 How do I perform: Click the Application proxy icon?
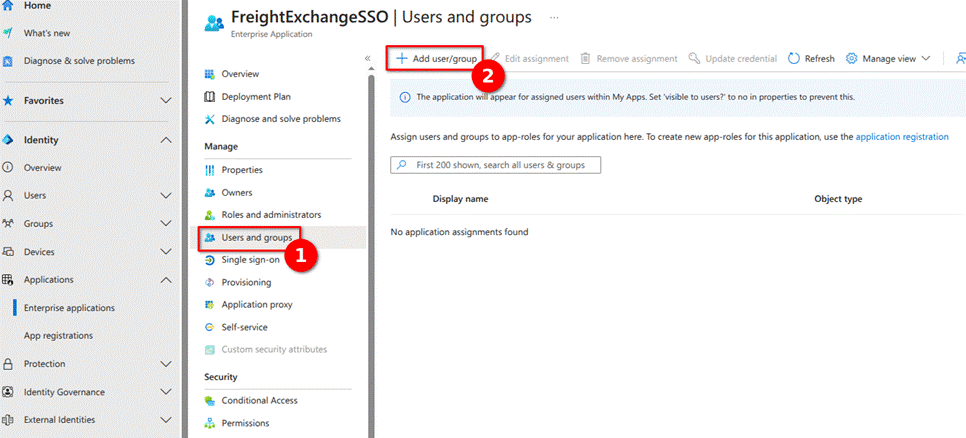[x=209, y=305]
